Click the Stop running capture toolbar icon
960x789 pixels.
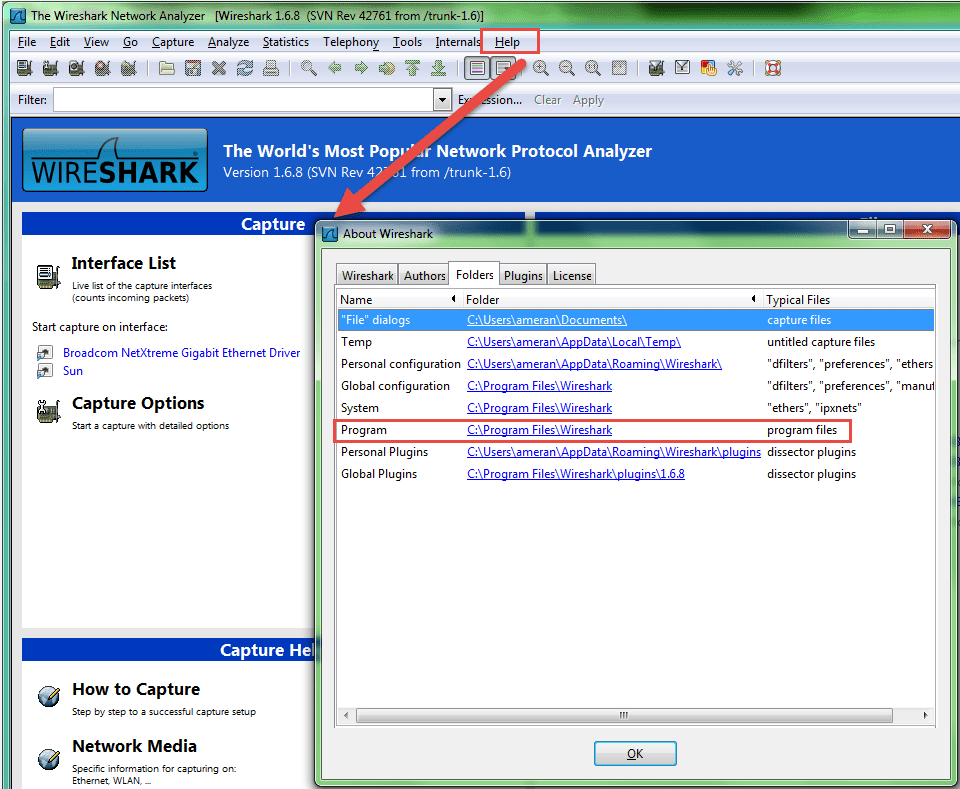(102, 68)
